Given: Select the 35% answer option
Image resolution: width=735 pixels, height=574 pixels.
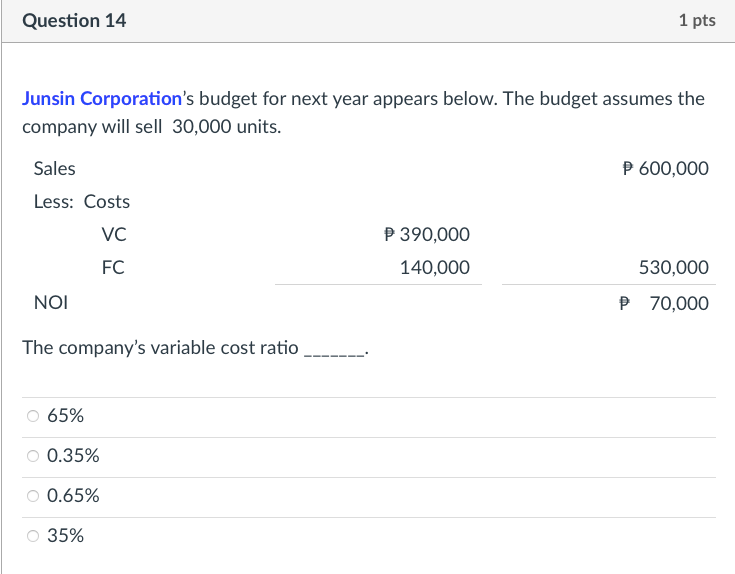Looking at the screenshot, I should pos(33,536).
